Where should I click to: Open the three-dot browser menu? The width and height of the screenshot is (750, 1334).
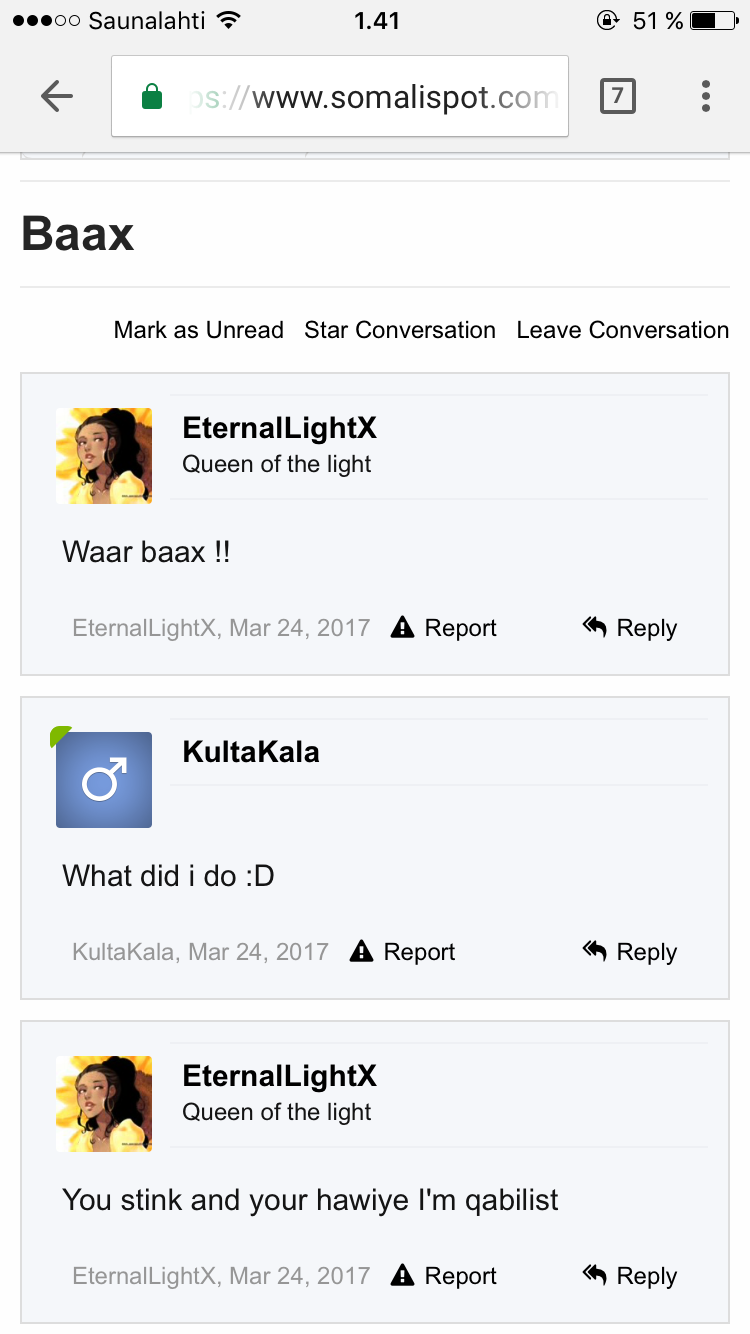pos(706,96)
